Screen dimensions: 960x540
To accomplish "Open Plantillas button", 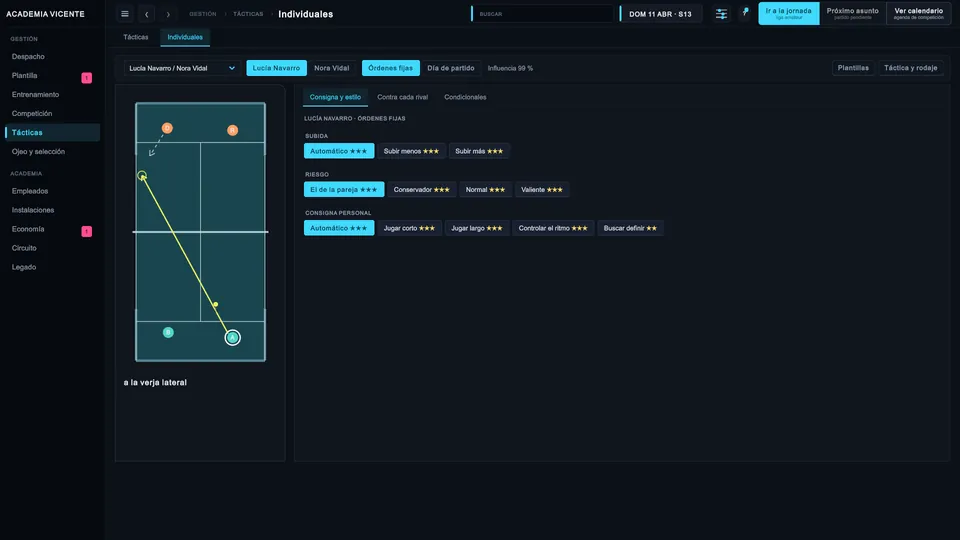I will pos(853,68).
